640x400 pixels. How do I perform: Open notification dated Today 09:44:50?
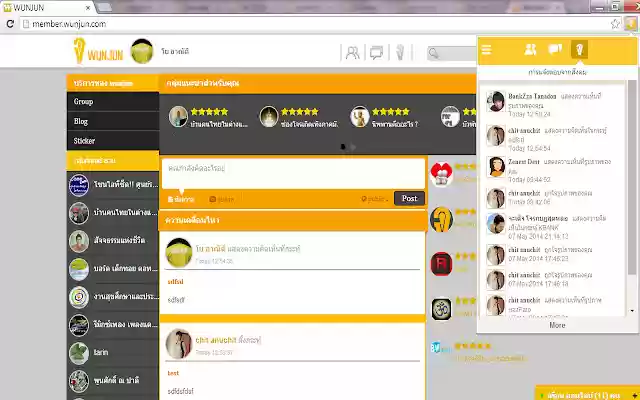[552, 169]
